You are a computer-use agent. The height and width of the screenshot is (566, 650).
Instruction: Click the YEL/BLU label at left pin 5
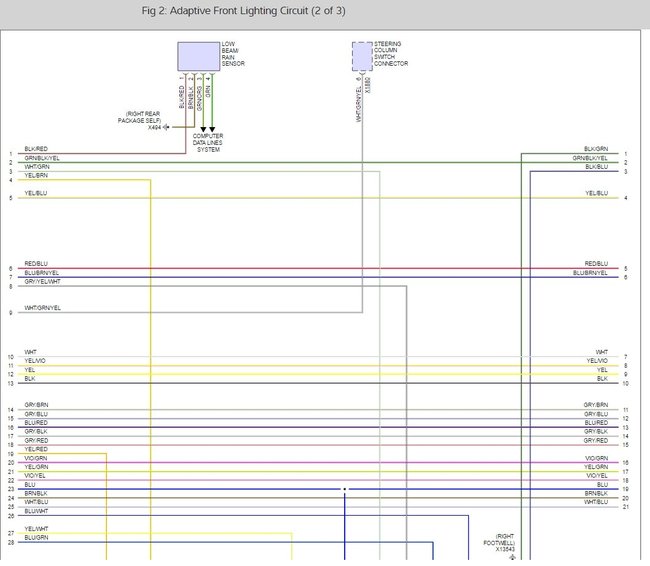pos(36,193)
